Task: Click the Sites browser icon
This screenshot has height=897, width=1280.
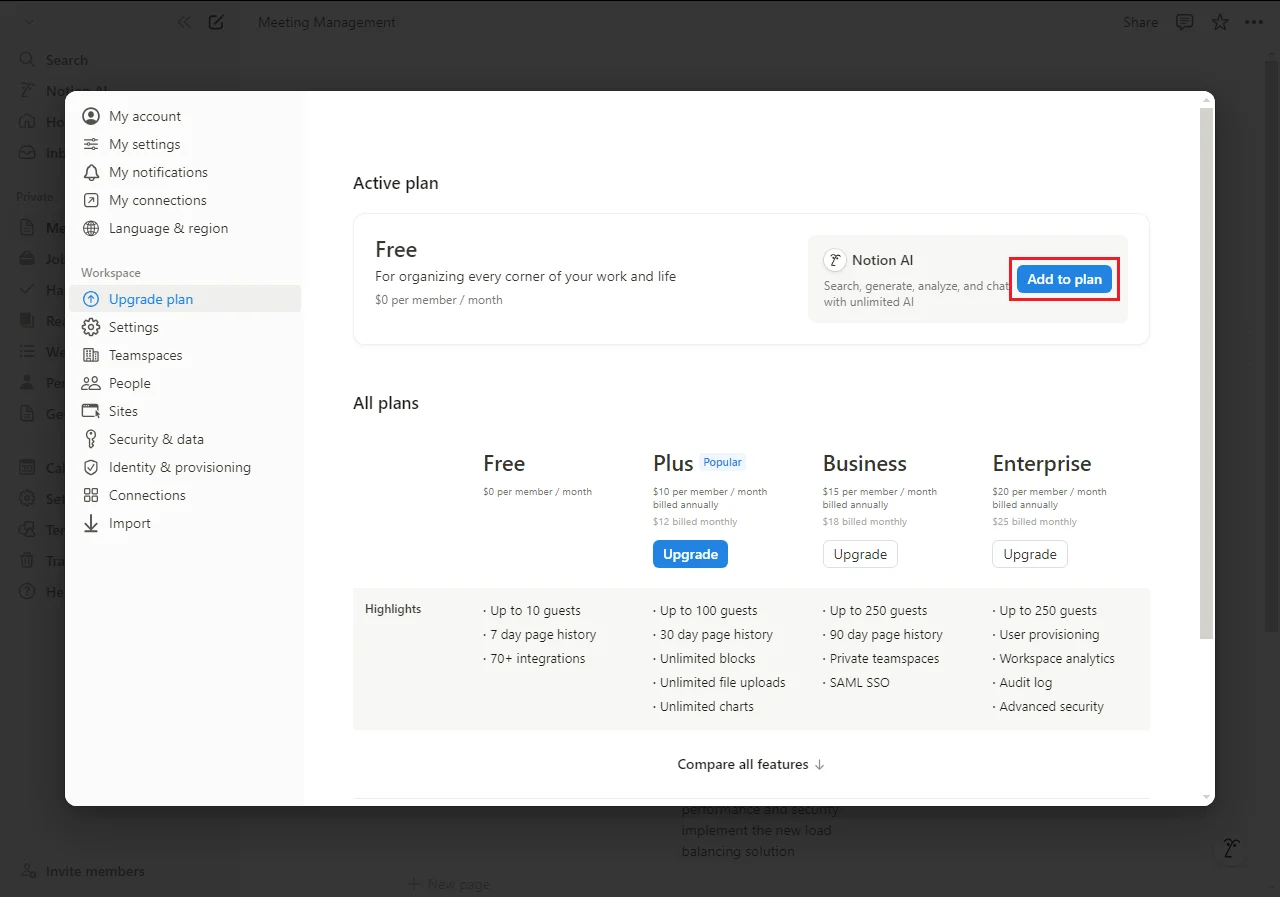Action: 91,411
